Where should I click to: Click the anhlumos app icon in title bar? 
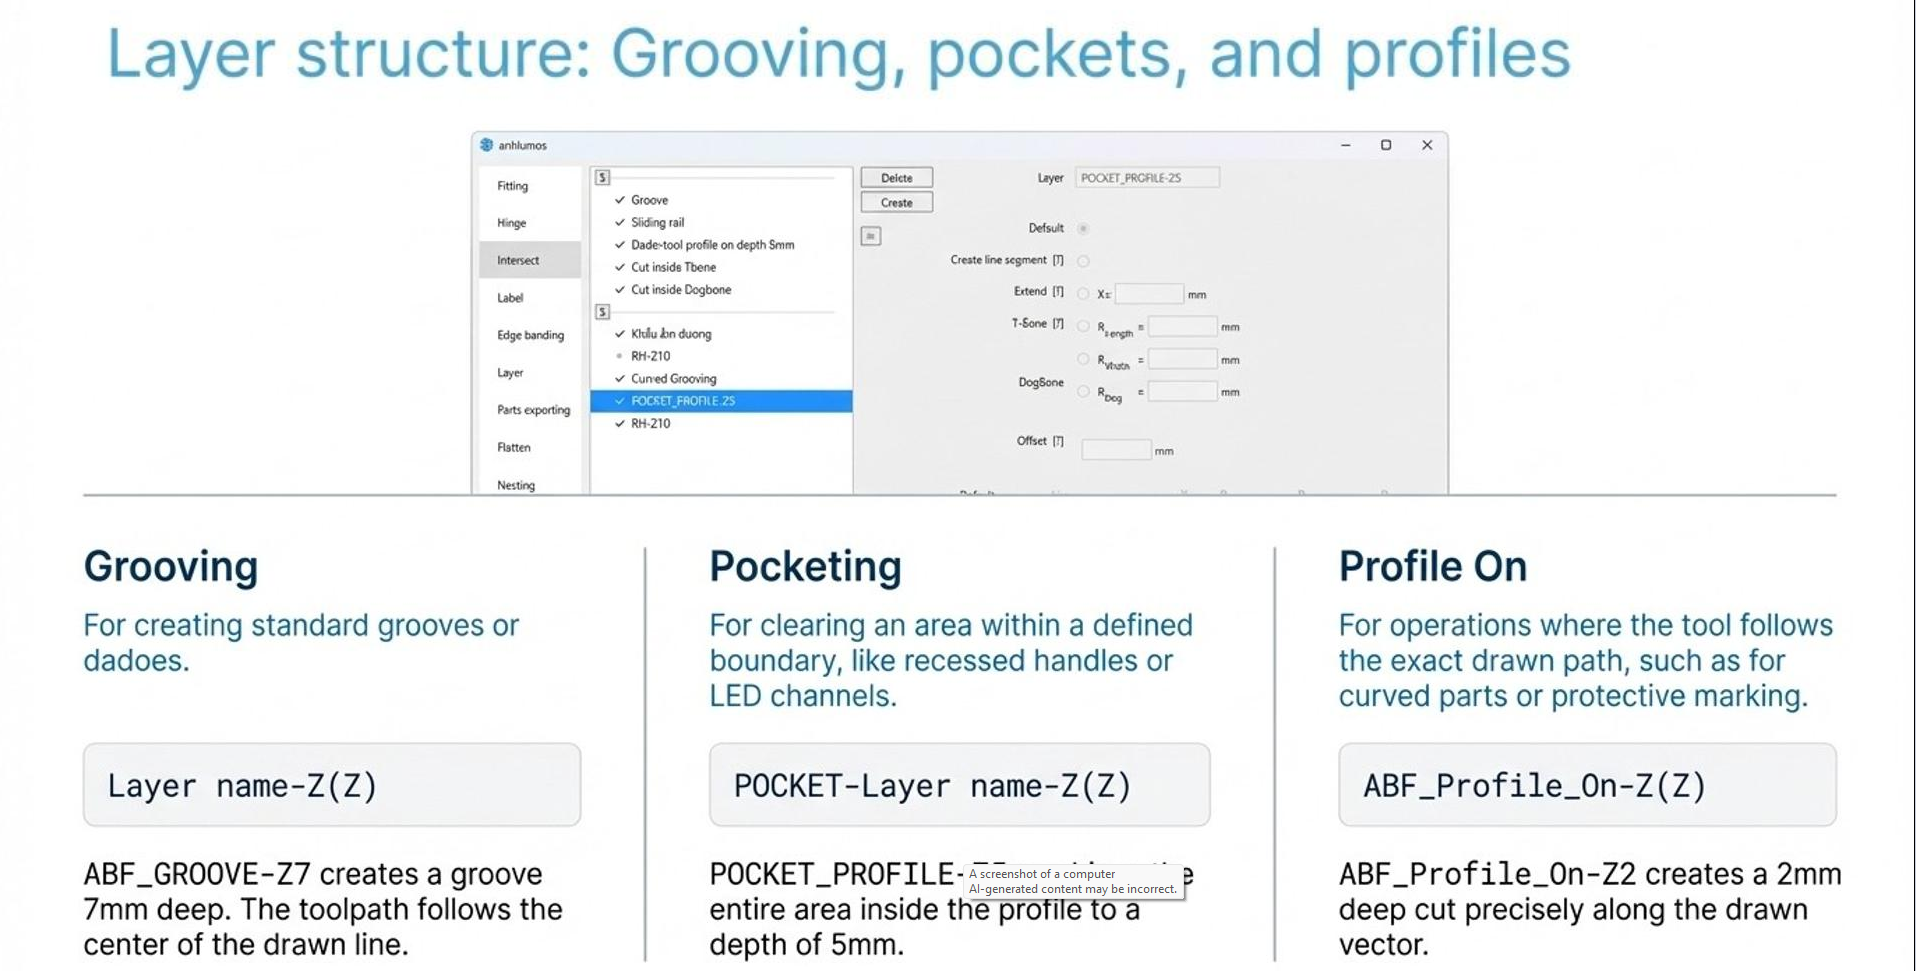[486, 145]
